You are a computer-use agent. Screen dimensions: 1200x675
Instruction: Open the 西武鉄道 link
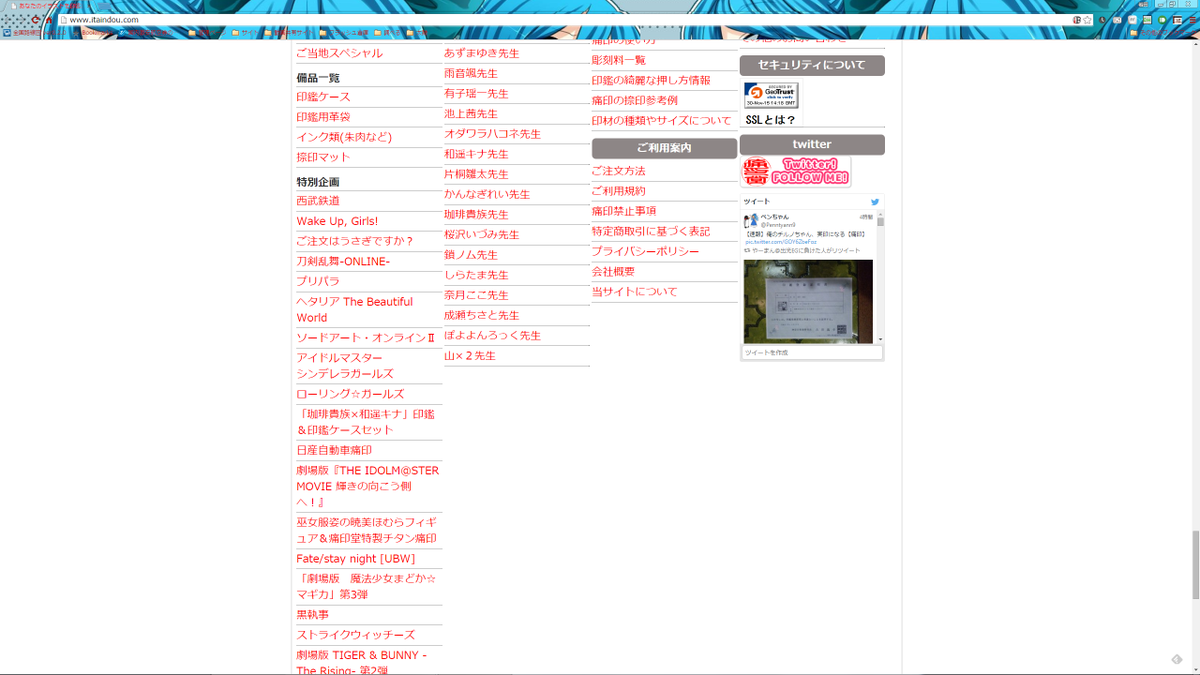pos(318,201)
